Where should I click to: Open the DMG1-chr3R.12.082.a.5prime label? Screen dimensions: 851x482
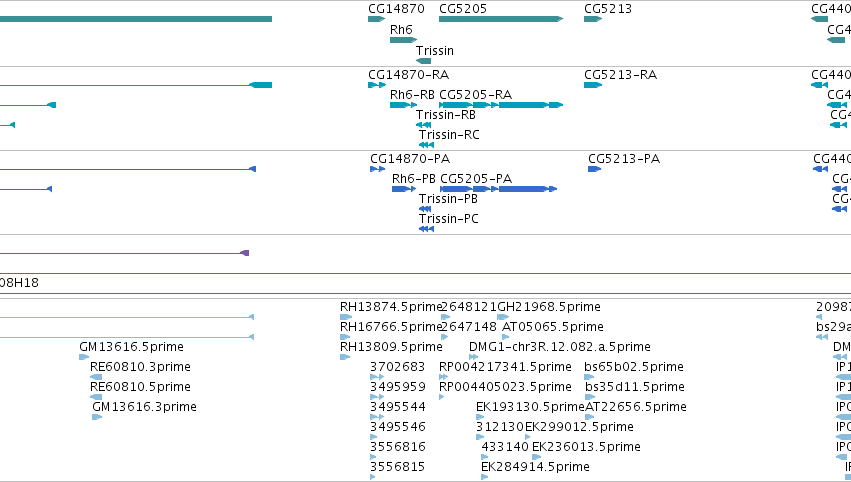tap(560, 346)
